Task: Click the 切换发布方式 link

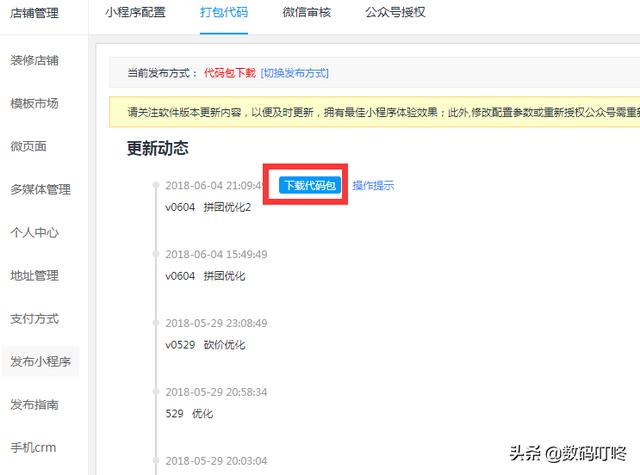Action: [294, 73]
